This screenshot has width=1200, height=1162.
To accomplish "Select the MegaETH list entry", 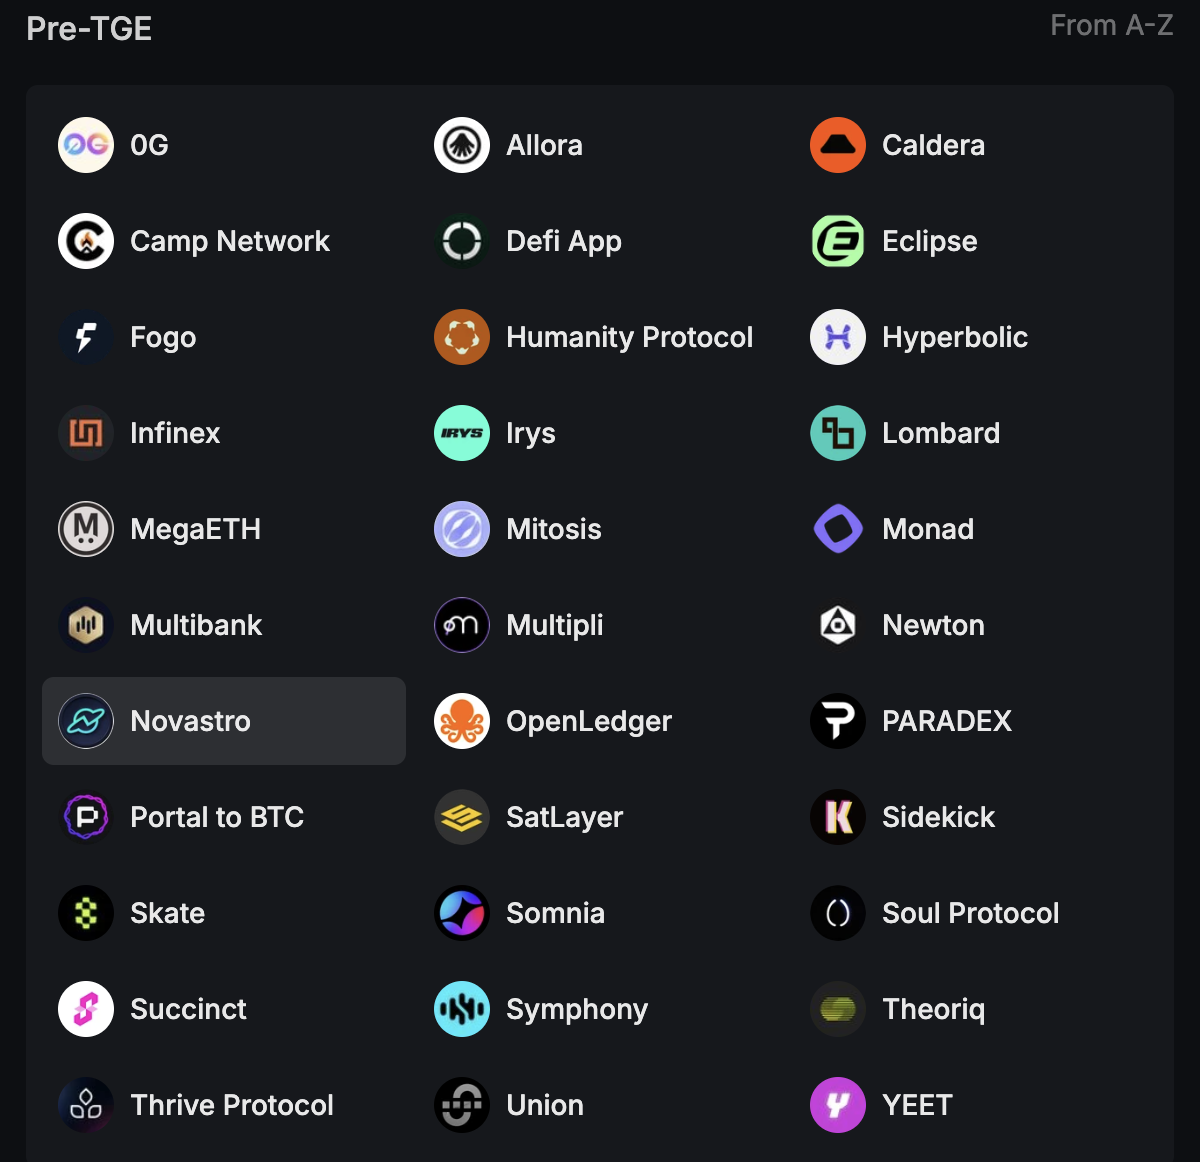I will click(224, 529).
